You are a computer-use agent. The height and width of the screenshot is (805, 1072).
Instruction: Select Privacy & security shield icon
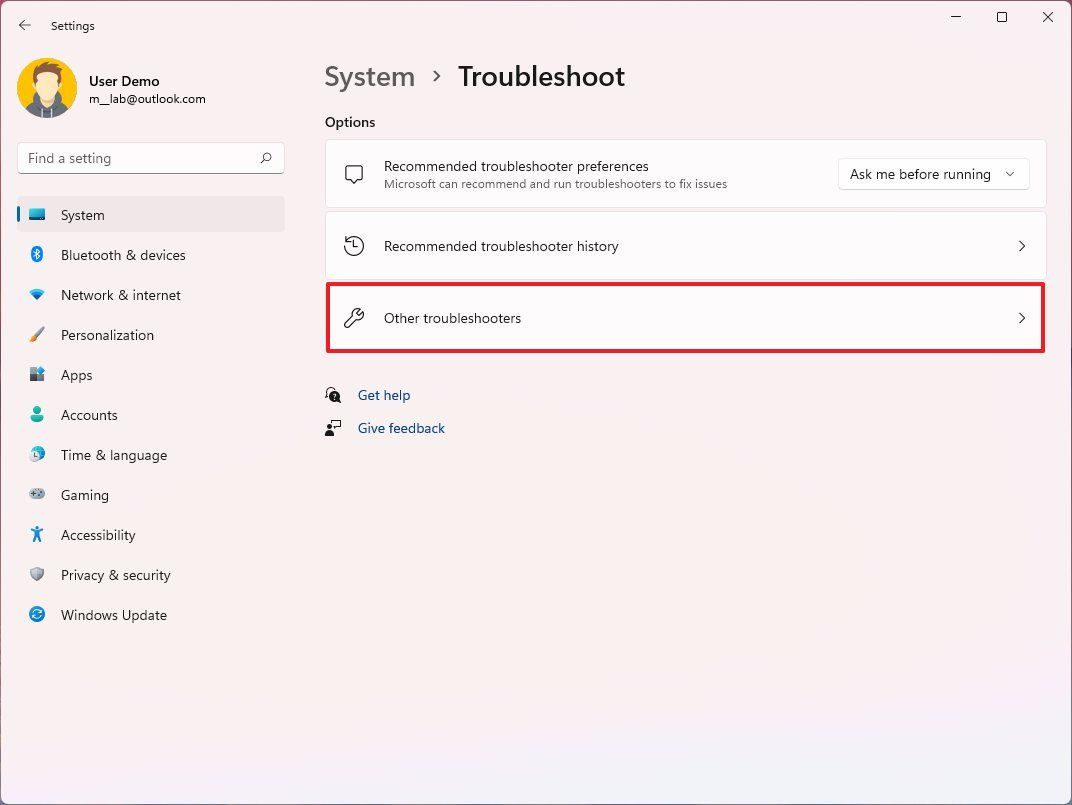pyautogui.click(x=37, y=575)
